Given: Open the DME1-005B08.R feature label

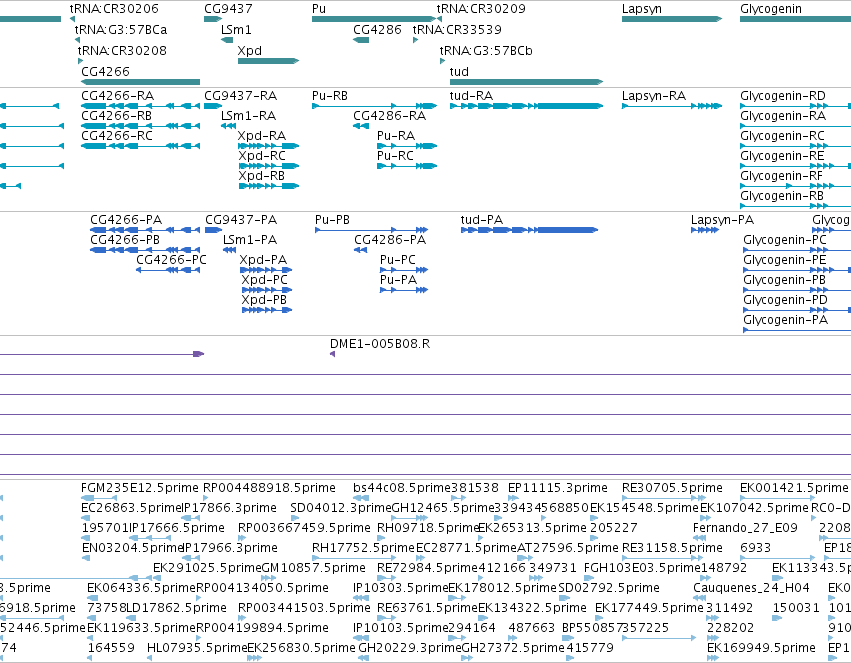Looking at the screenshot, I should point(380,343).
